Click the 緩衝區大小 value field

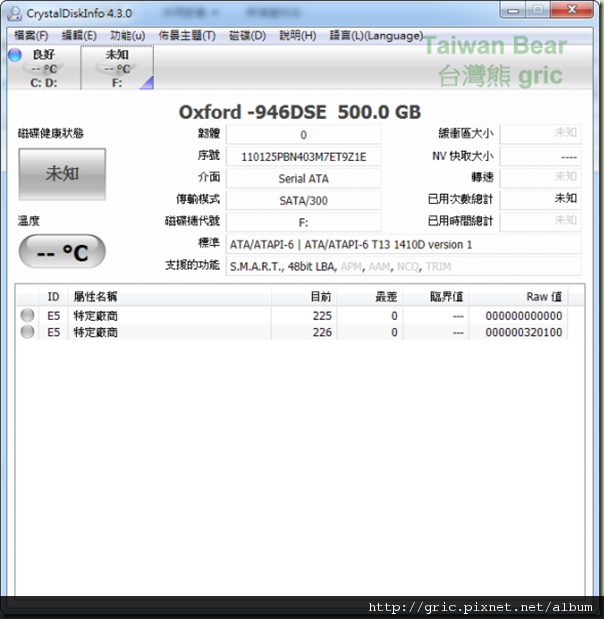(540, 134)
